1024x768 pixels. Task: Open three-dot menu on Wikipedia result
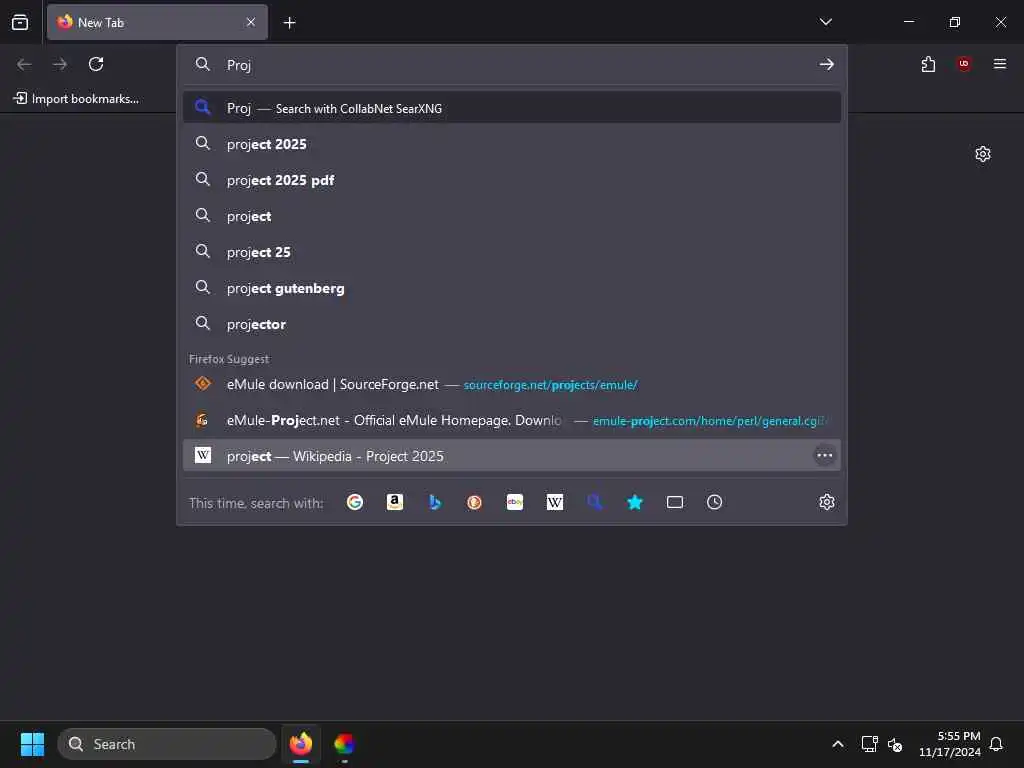tap(824, 455)
